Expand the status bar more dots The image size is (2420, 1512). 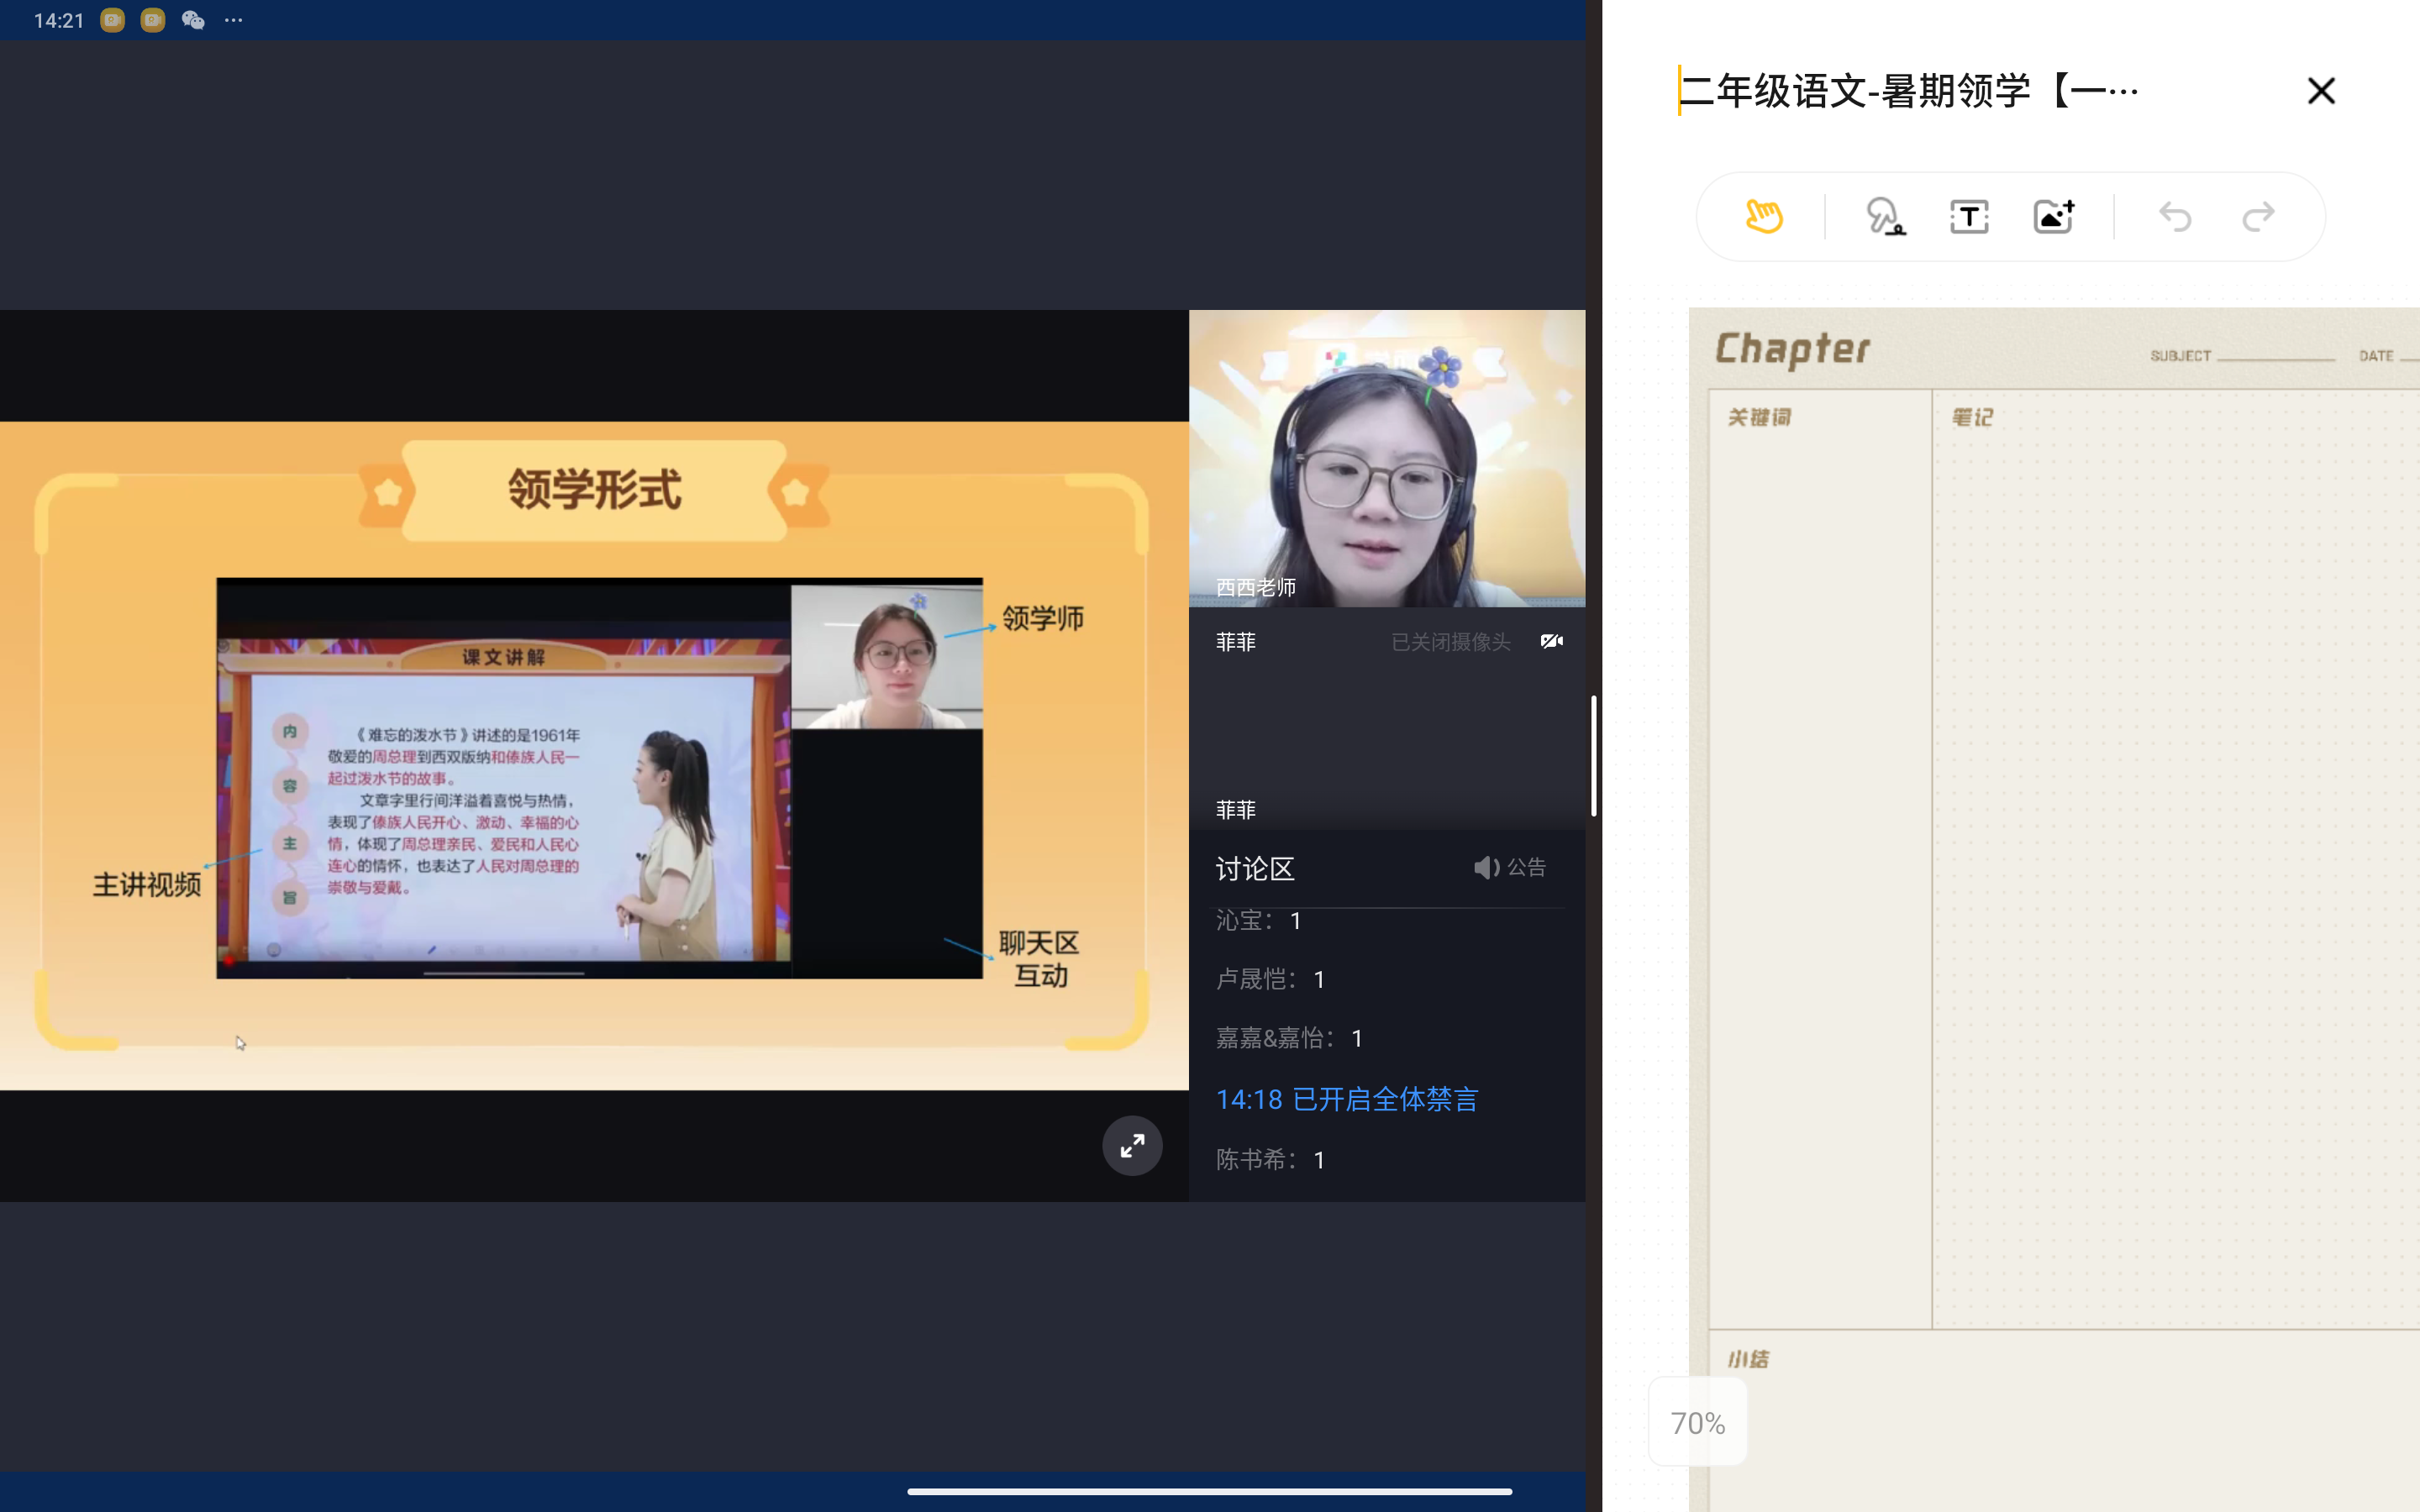pyautogui.click(x=234, y=20)
